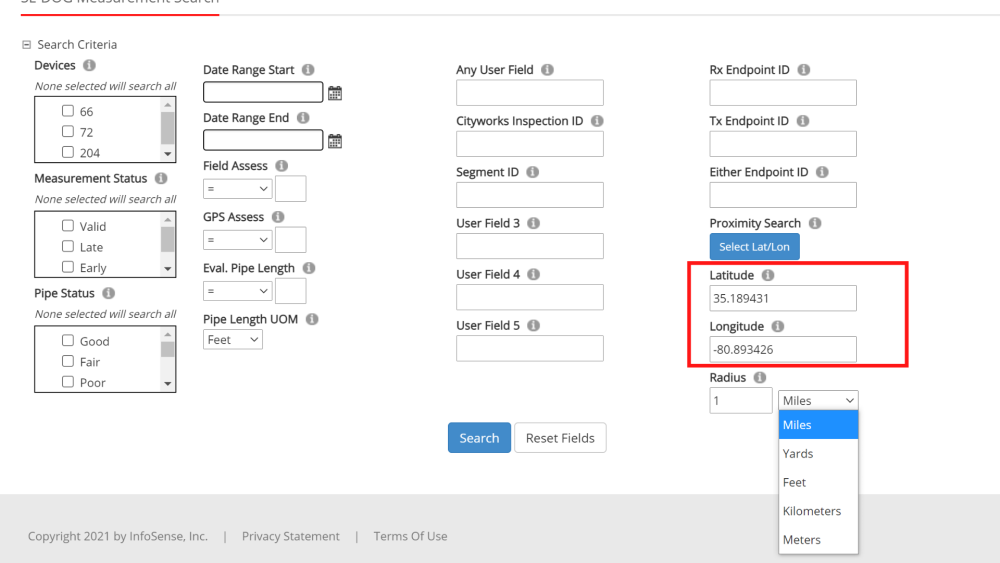Click the Cityworks Inspection ID info icon

pyautogui.click(x=597, y=121)
